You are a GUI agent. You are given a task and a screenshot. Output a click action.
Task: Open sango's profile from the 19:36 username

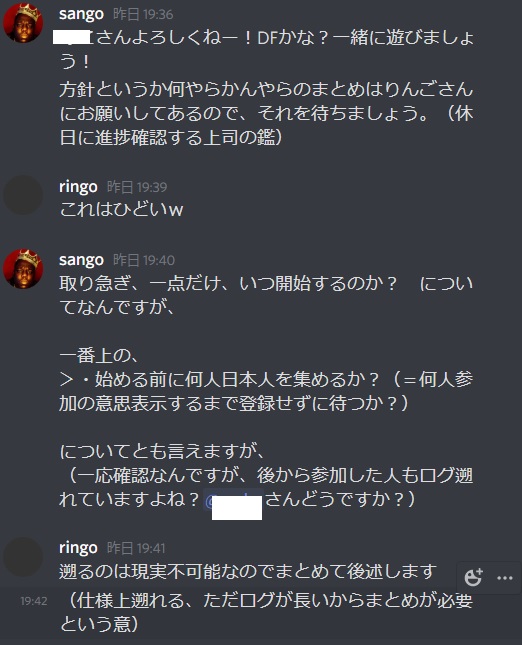coord(81,14)
